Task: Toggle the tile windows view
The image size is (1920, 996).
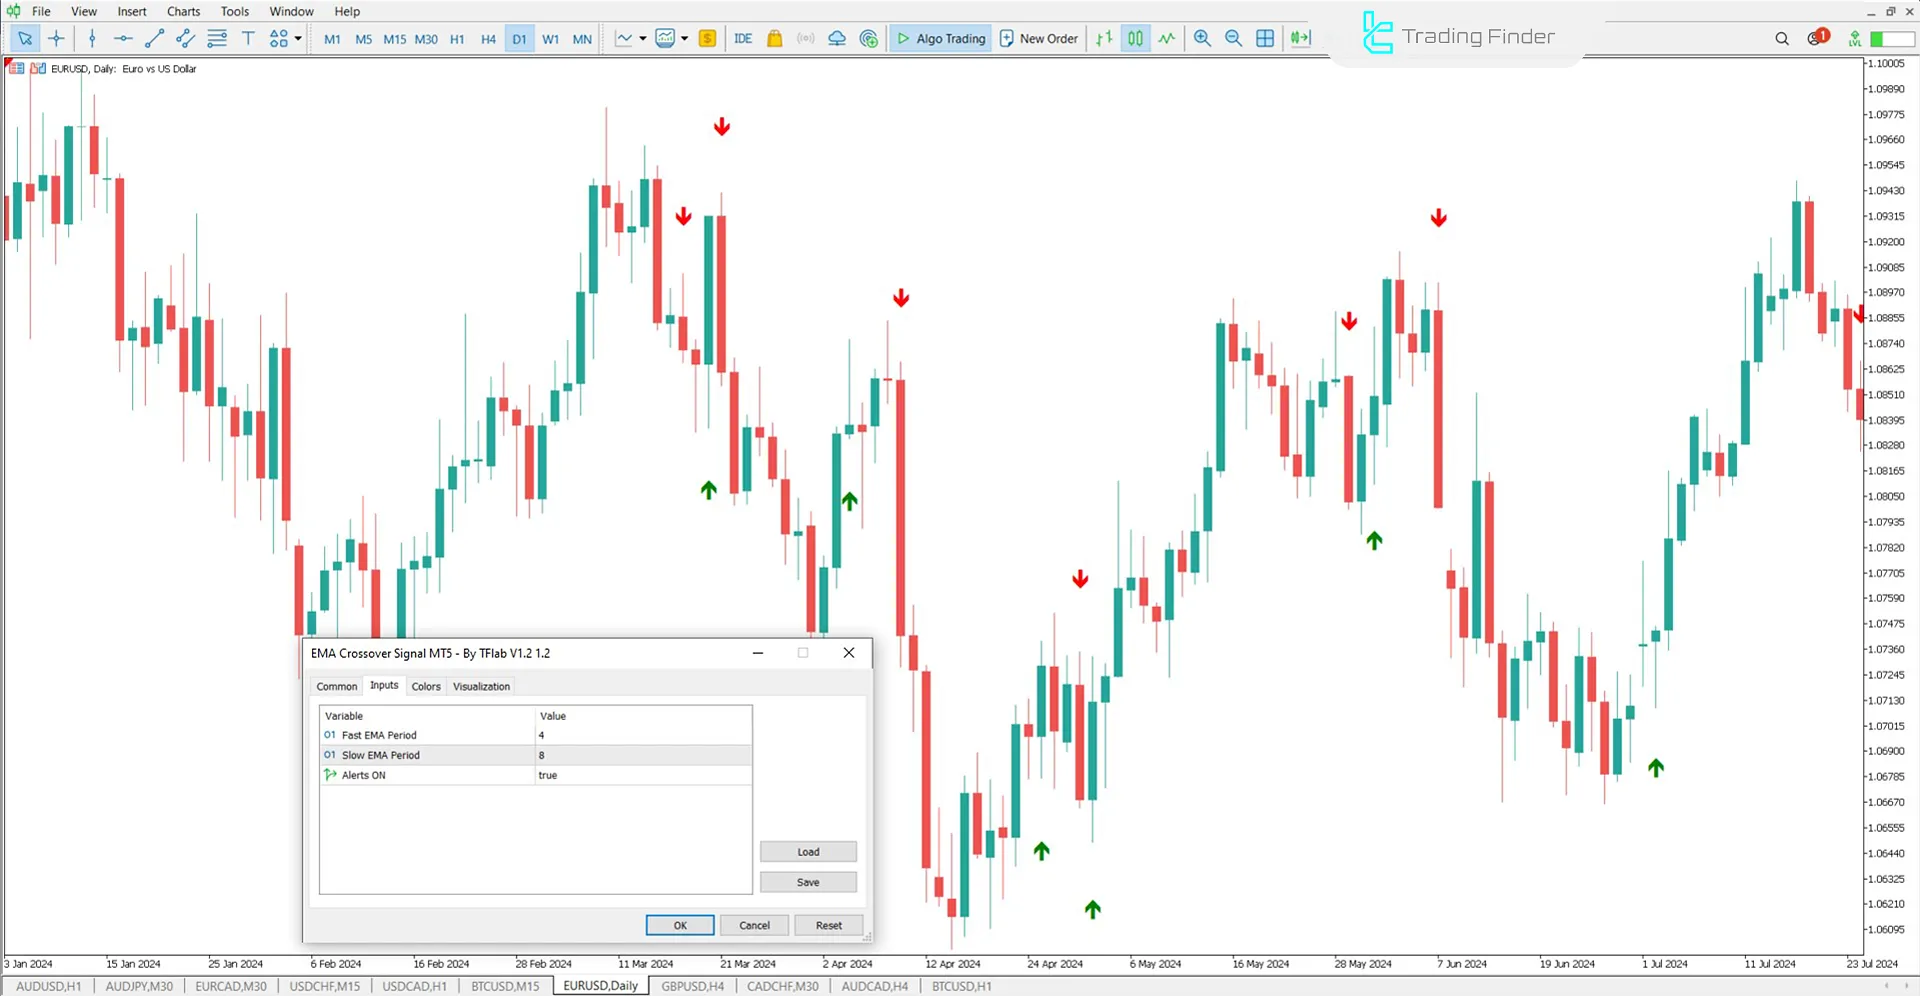Action: pyautogui.click(x=1265, y=38)
